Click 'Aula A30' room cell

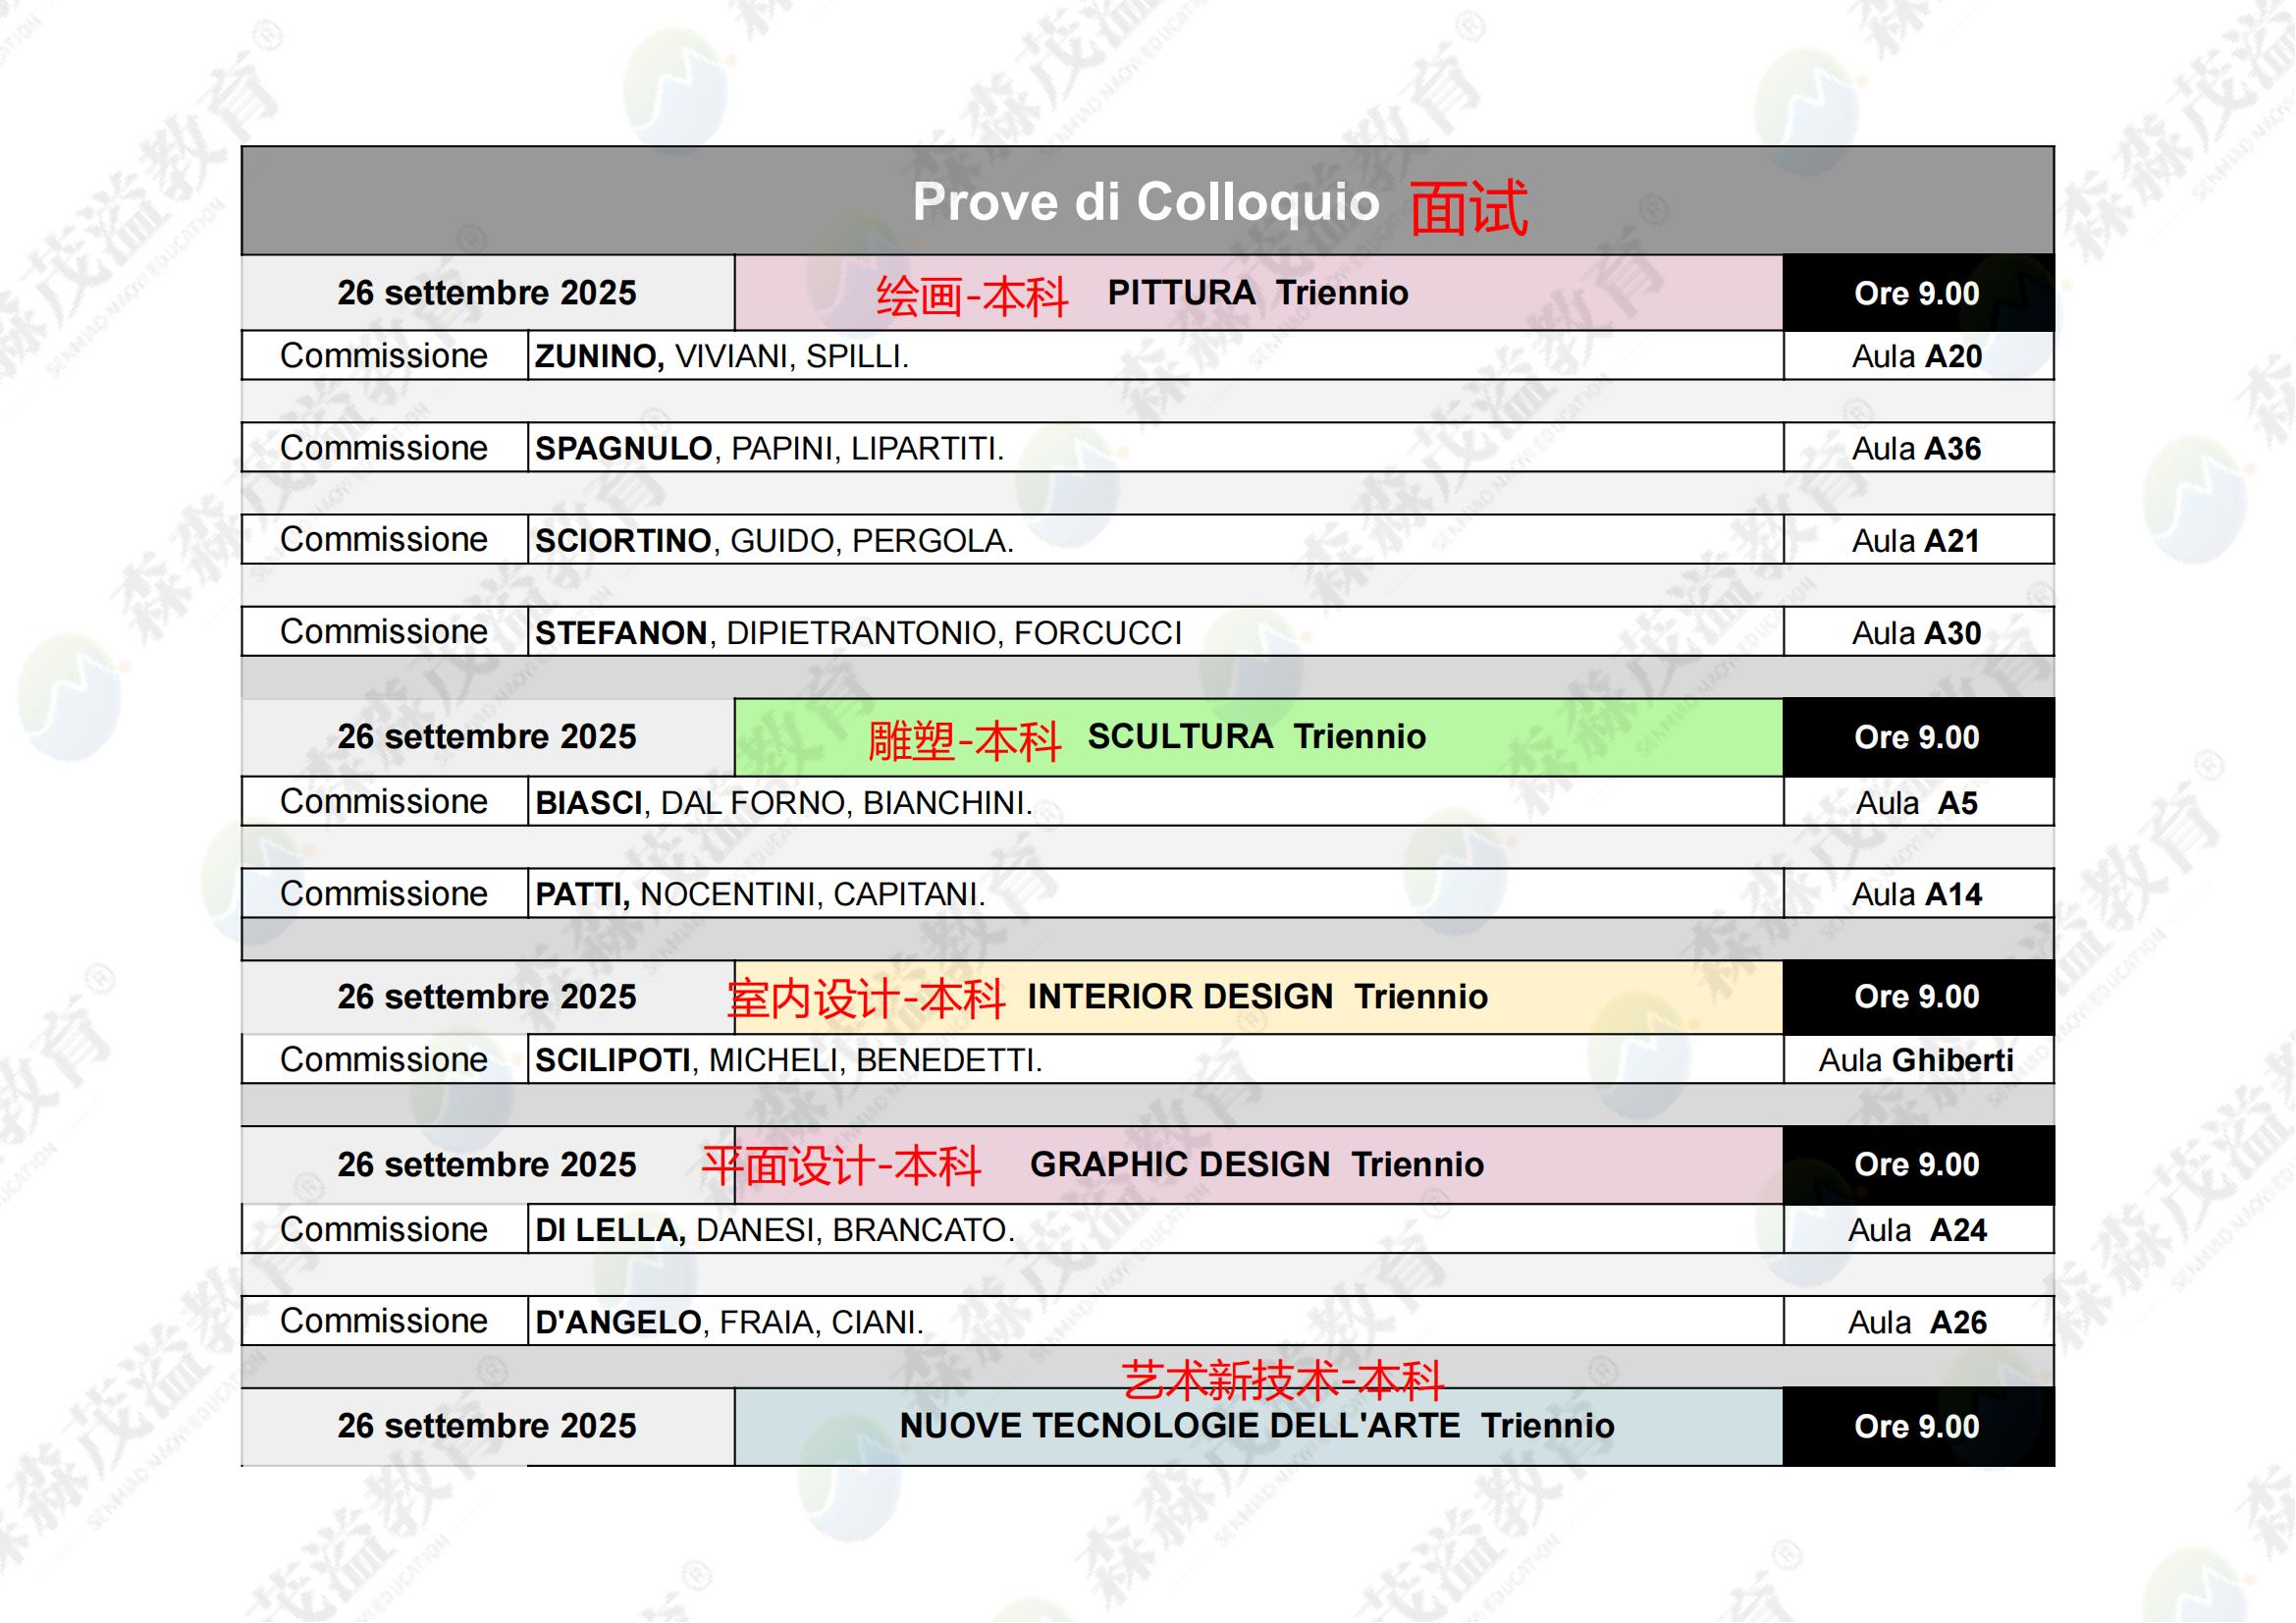coord(1918,632)
